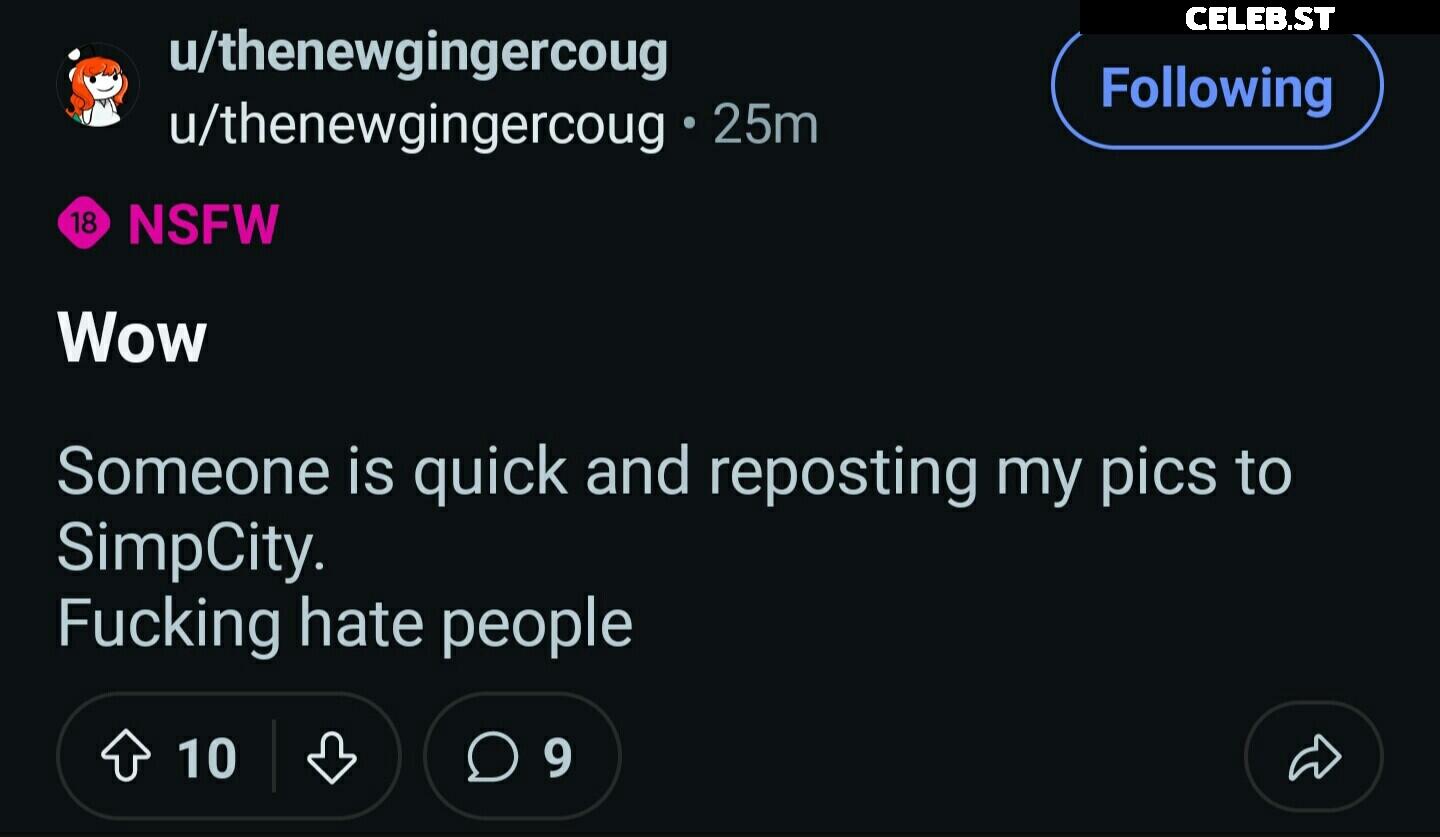Click the CELEB.ST watermark at top
1440x837 pixels.
coord(1259,18)
